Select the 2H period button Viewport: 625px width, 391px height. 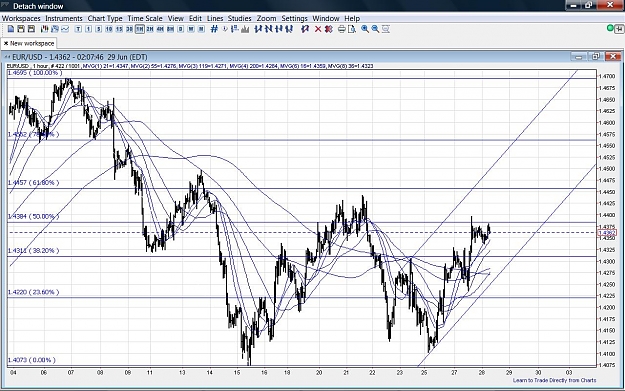150,29
